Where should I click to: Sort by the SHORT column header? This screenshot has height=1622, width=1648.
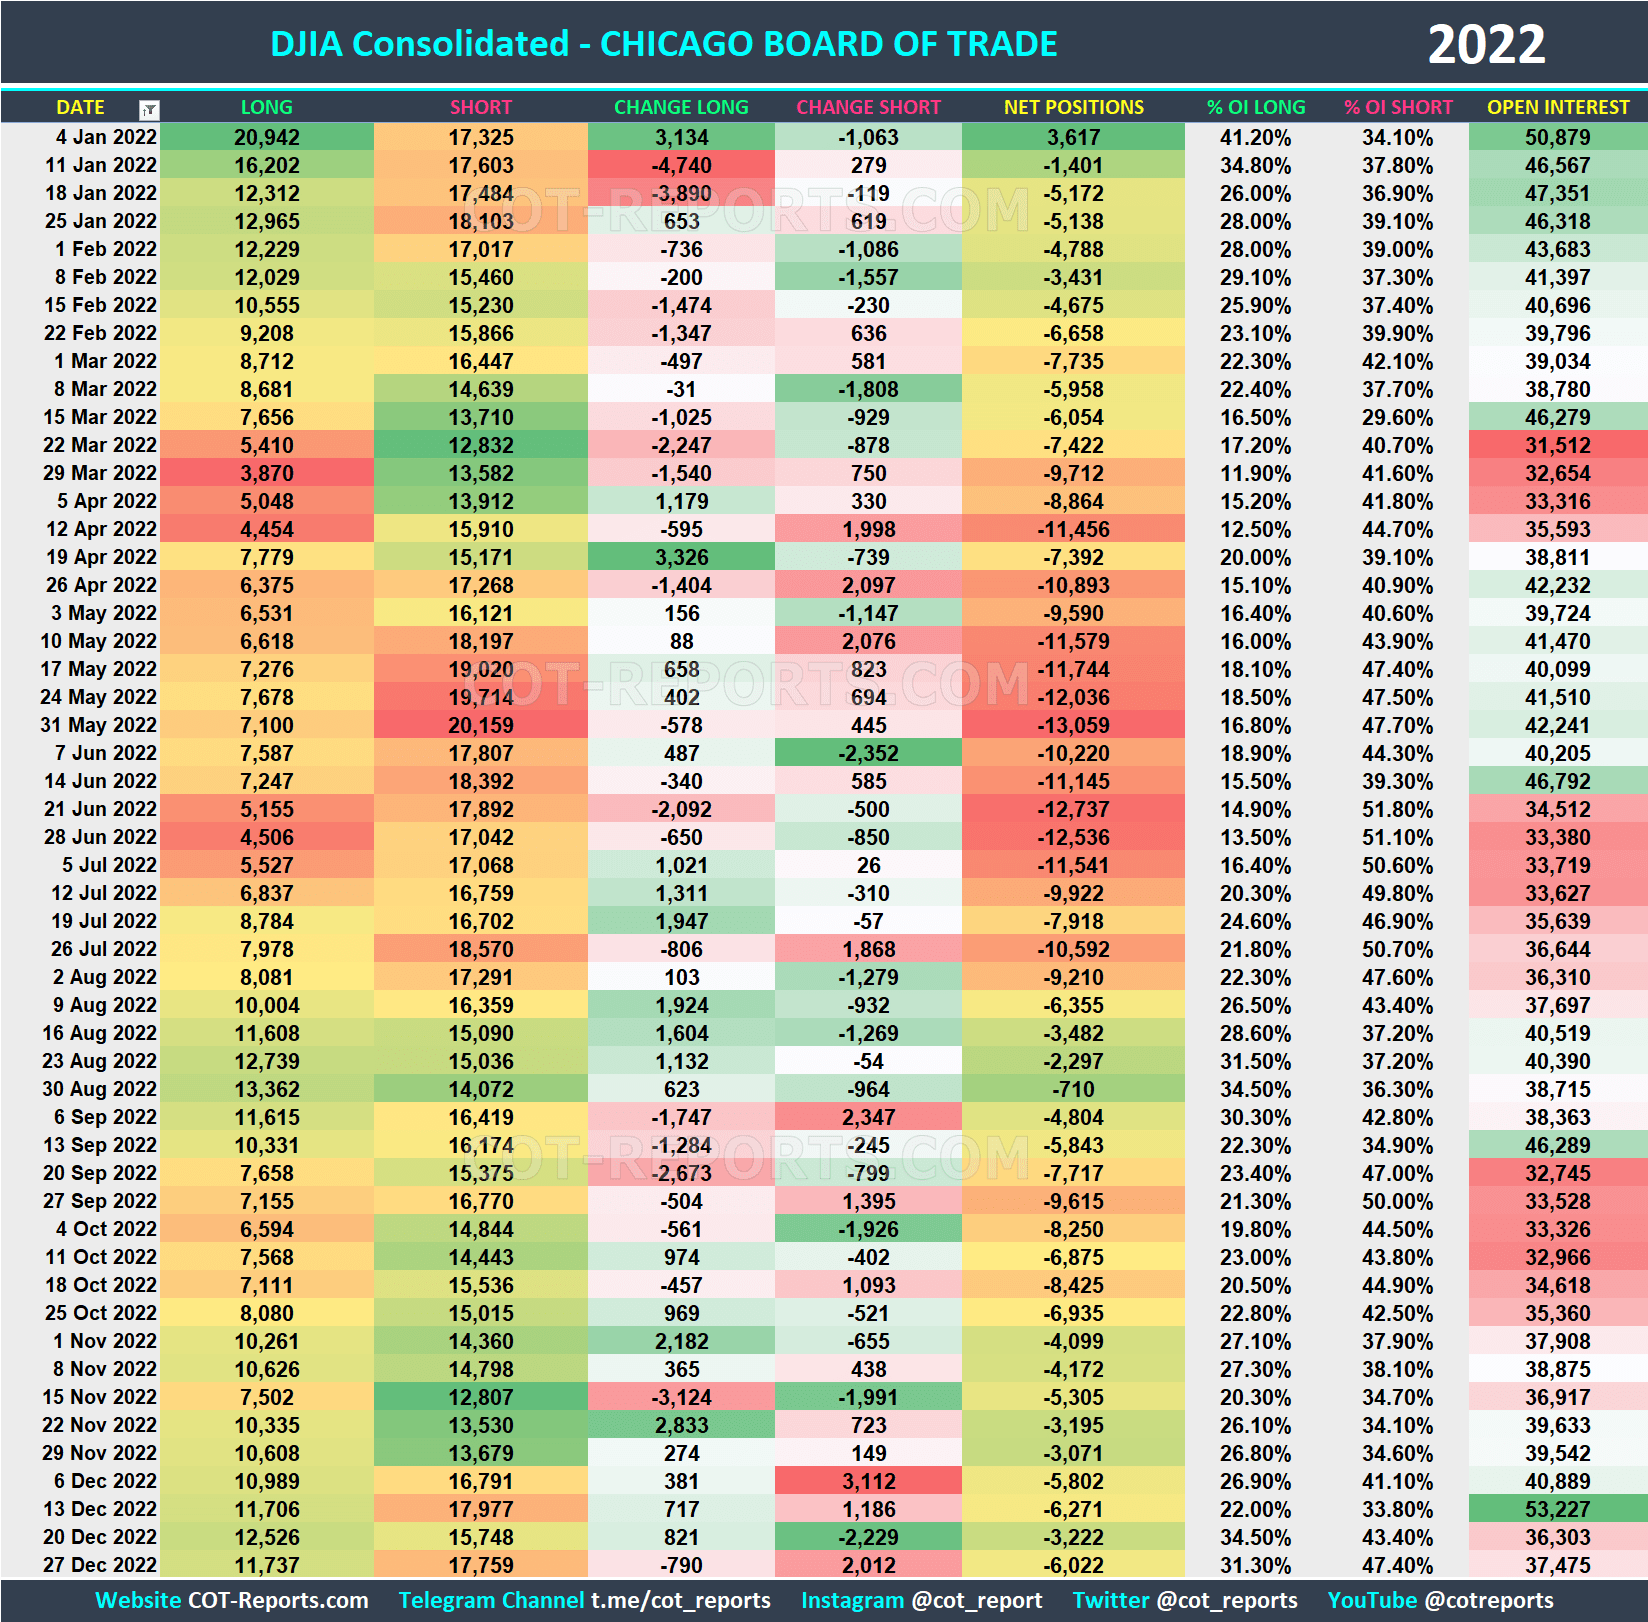coord(481,107)
